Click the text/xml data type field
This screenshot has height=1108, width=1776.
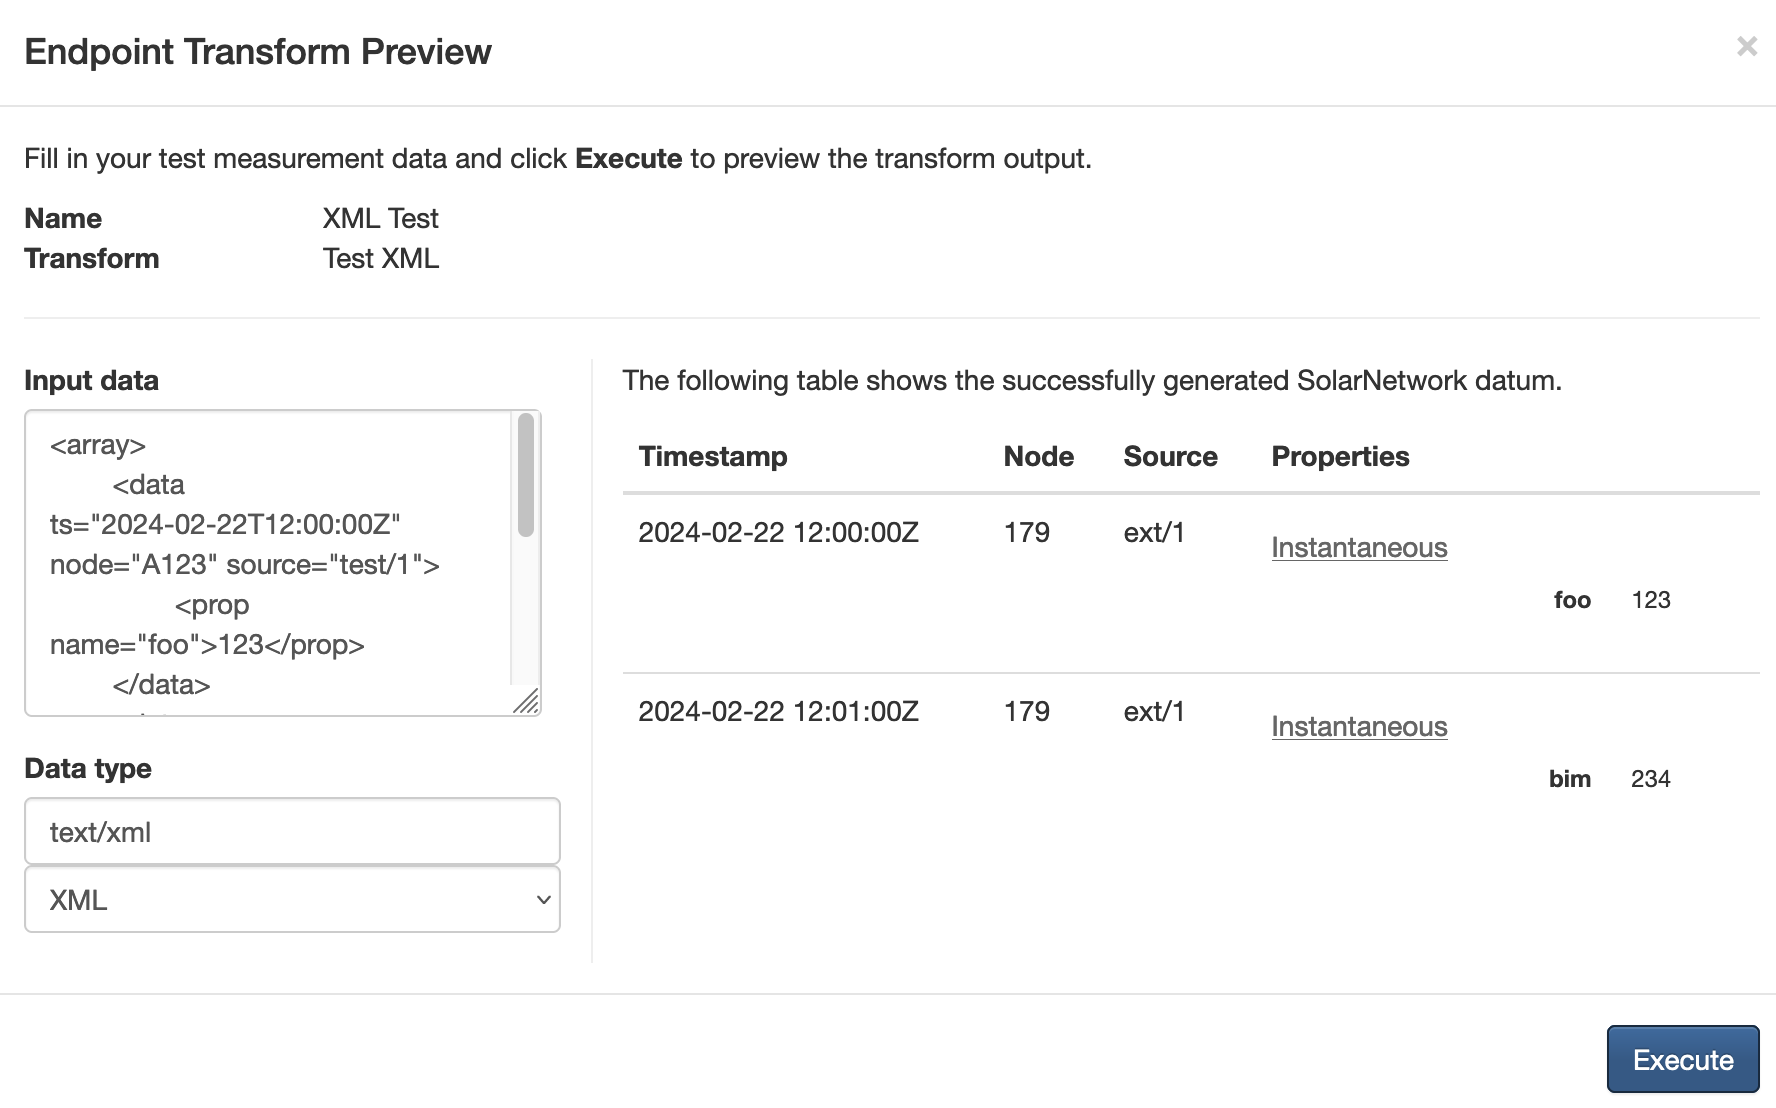[x=292, y=831]
